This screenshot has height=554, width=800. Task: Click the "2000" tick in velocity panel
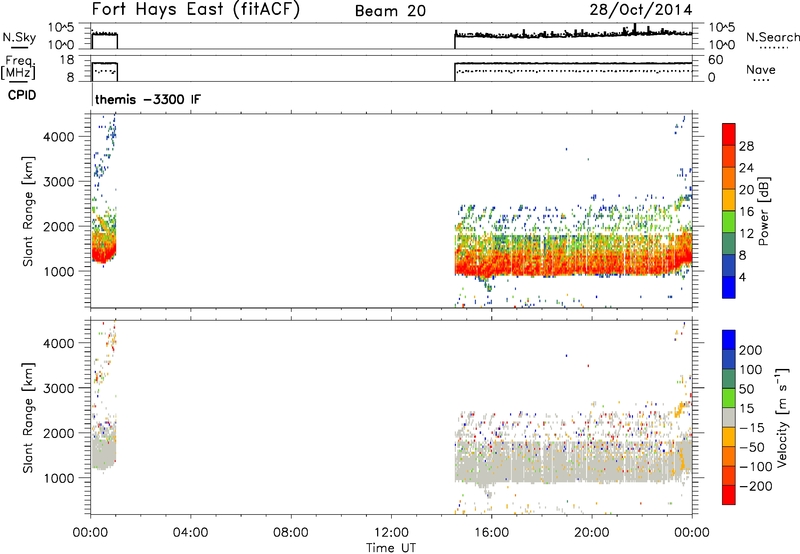59,433
